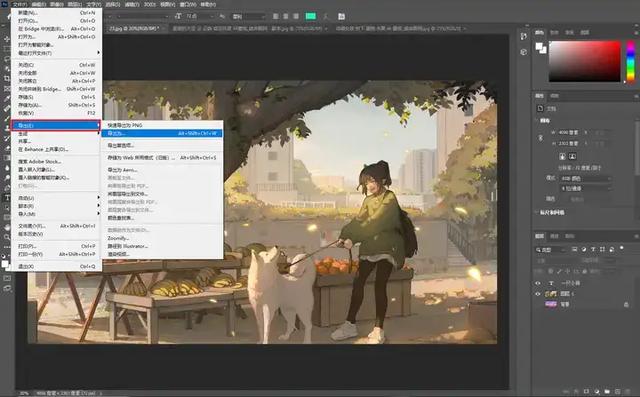Select the Eraser tool
Viewport: 640px width, 397px height.
tap(7, 148)
